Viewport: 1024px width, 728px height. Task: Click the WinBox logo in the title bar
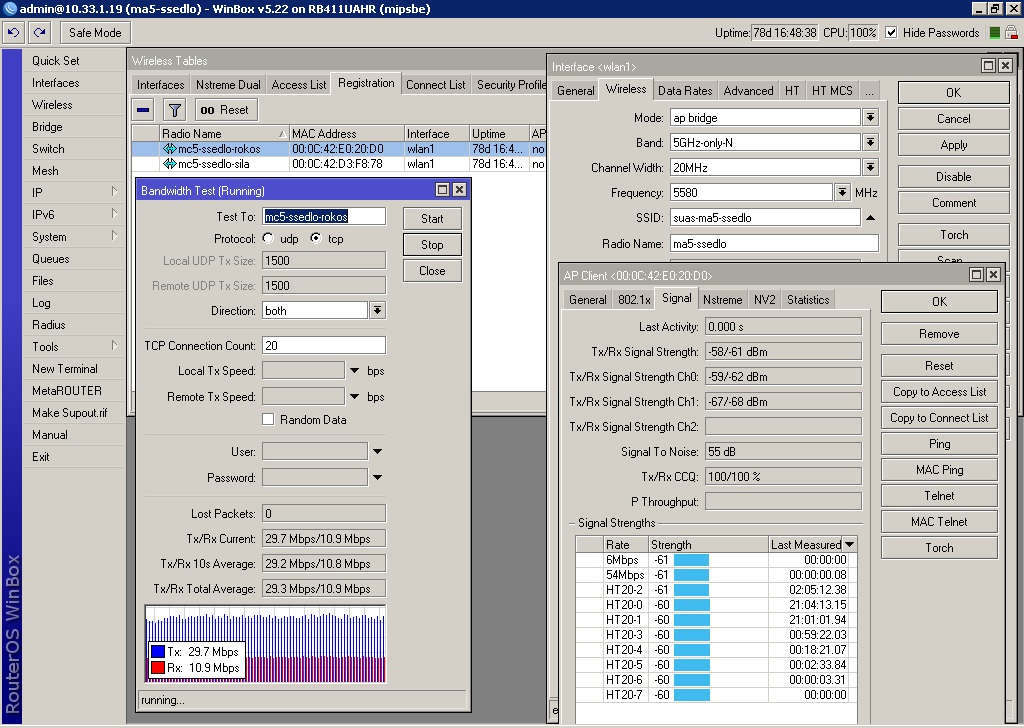pyautogui.click(x=10, y=8)
